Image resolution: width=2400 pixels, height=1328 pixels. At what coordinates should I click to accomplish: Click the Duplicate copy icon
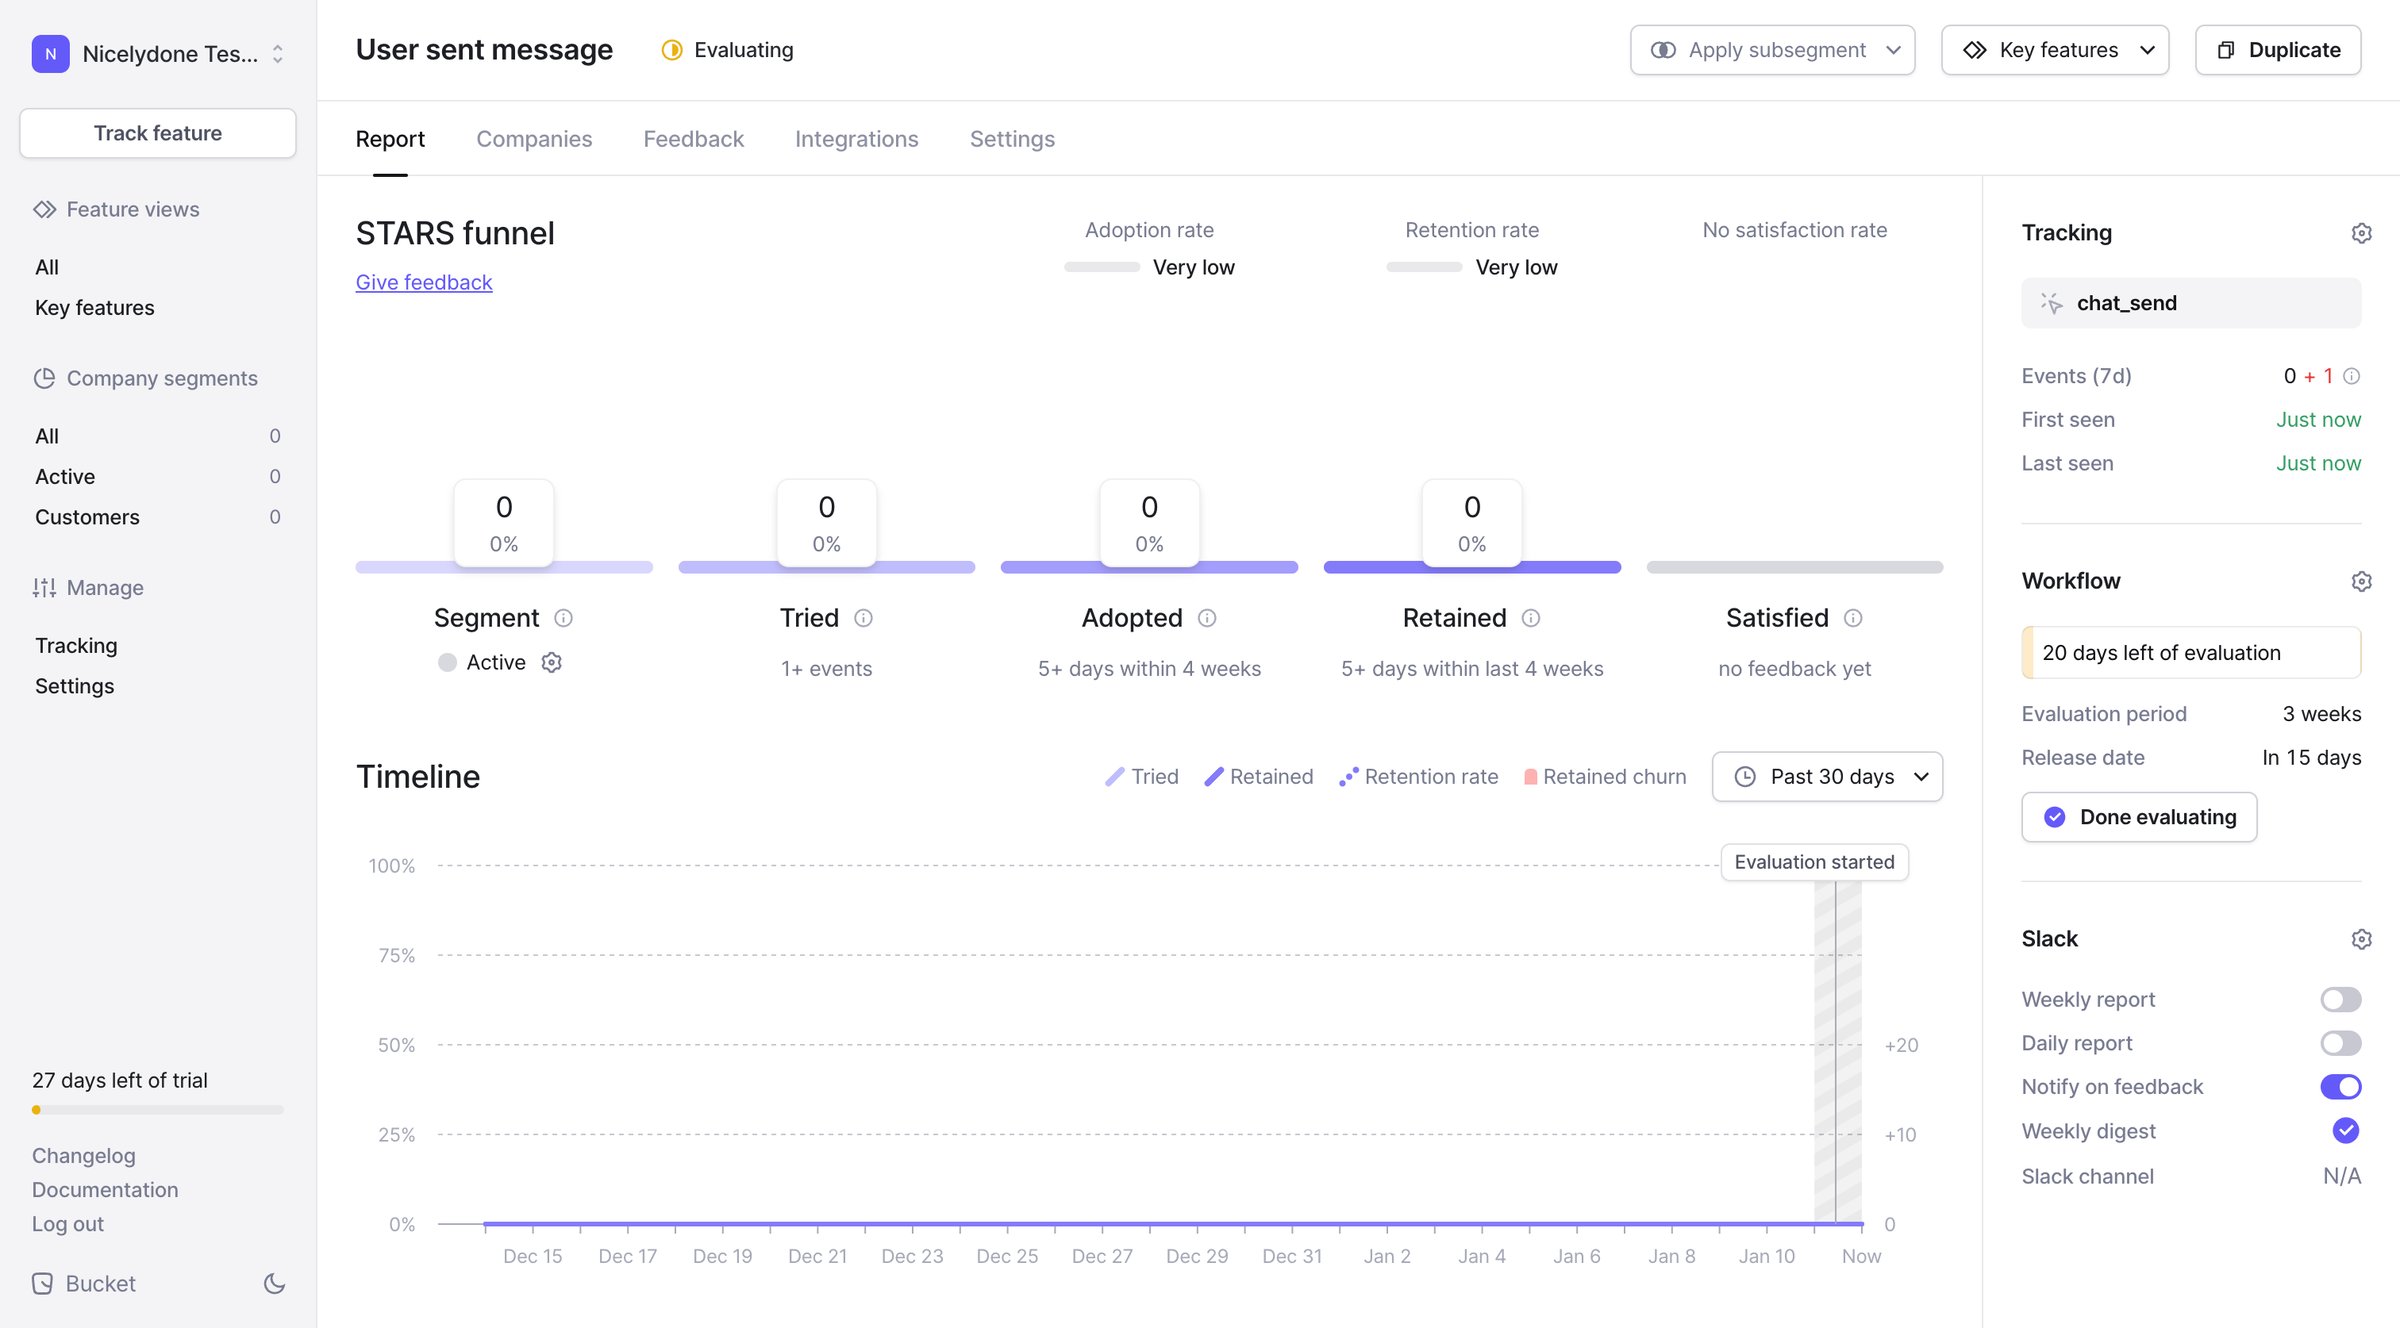[x=2226, y=50]
